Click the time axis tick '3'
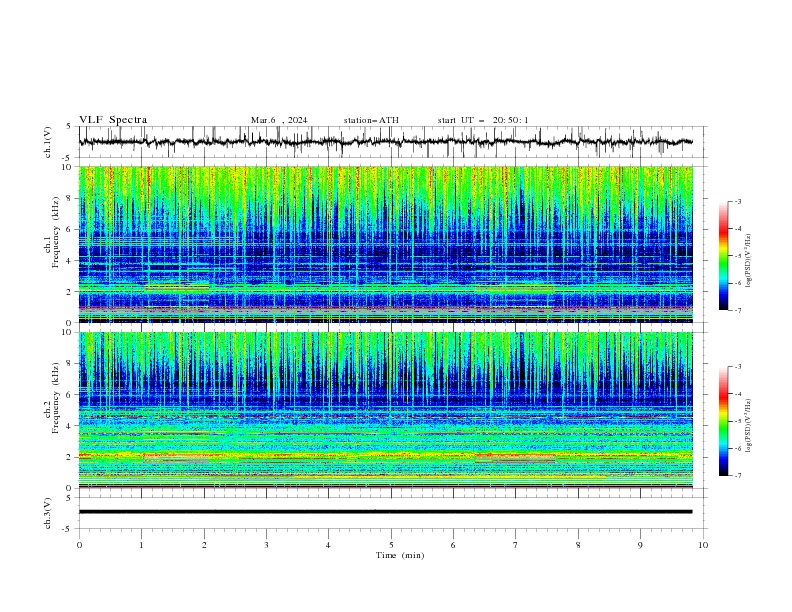 [x=266, y=545]
